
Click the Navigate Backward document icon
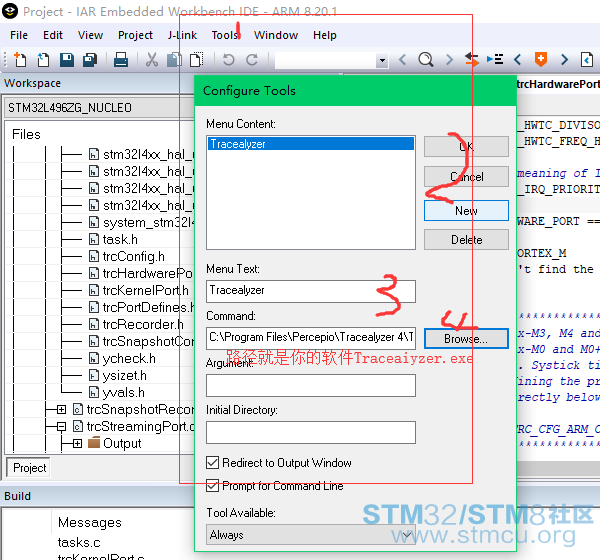pos(587,60)
